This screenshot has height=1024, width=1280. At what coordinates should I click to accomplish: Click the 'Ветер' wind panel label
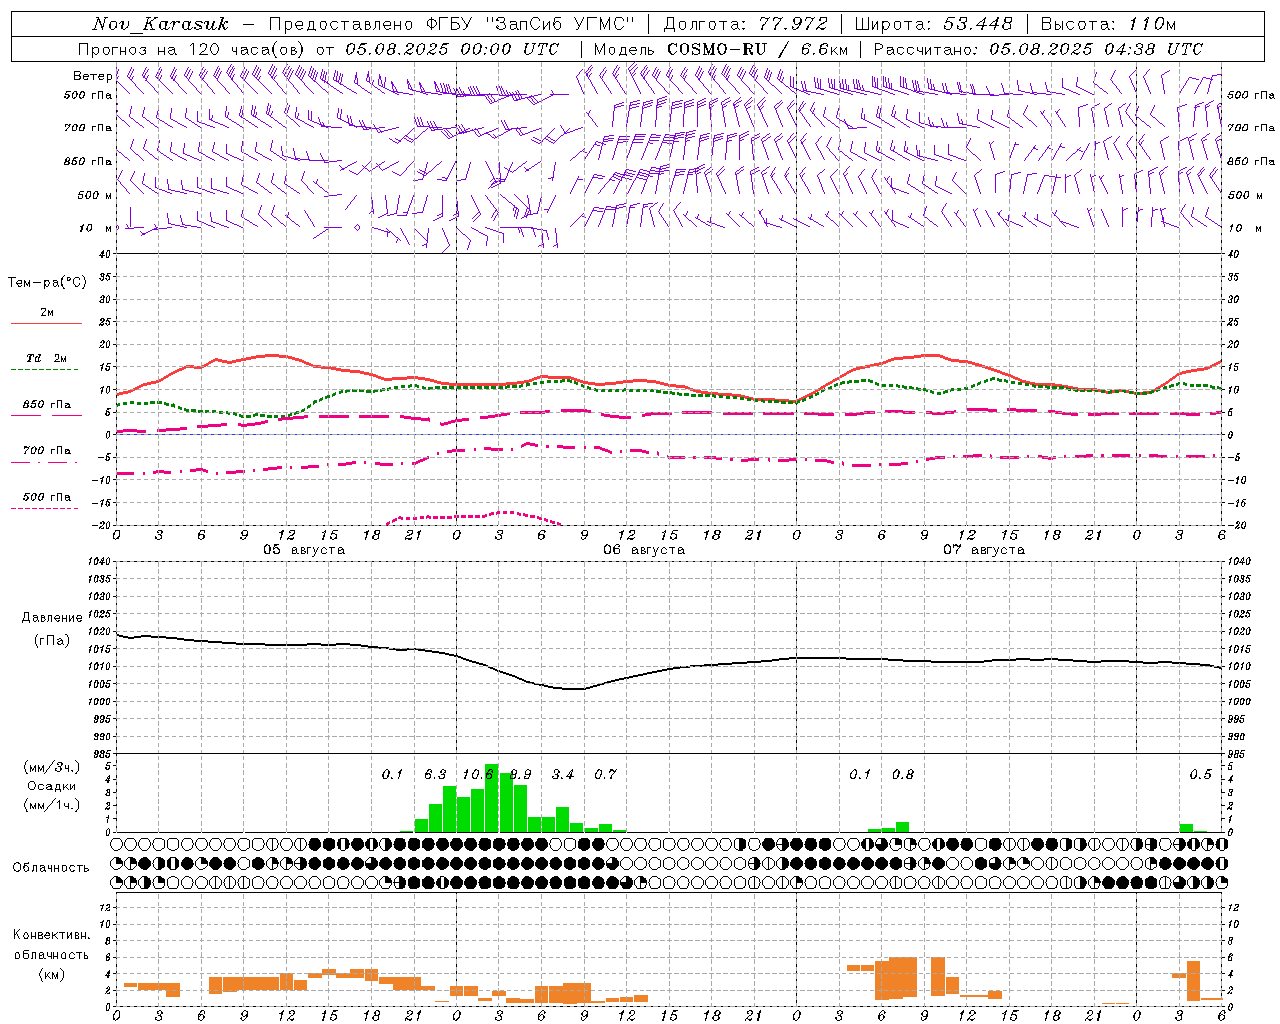pos(92,76)
